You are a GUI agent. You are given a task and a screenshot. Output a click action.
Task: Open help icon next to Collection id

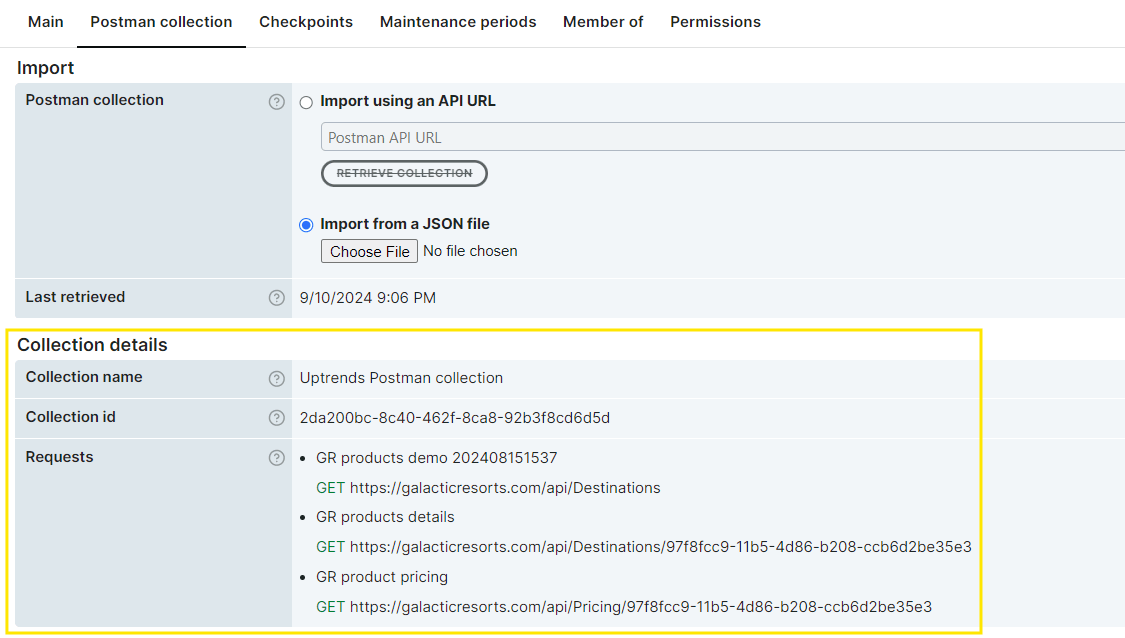pos(276,418)
